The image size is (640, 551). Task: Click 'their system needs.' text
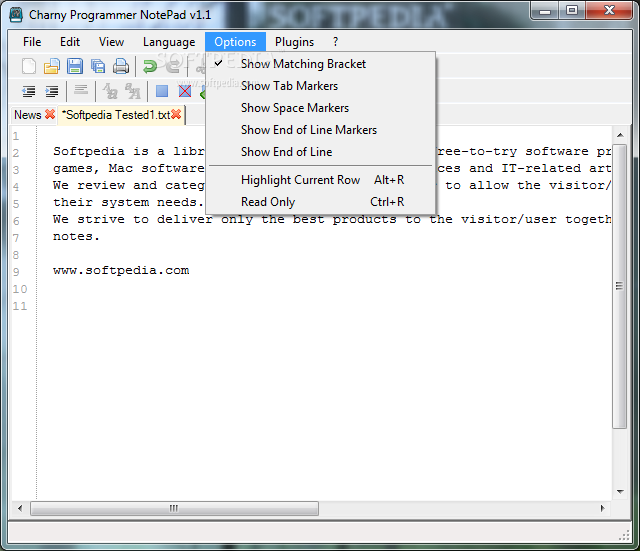click(128, 202)
